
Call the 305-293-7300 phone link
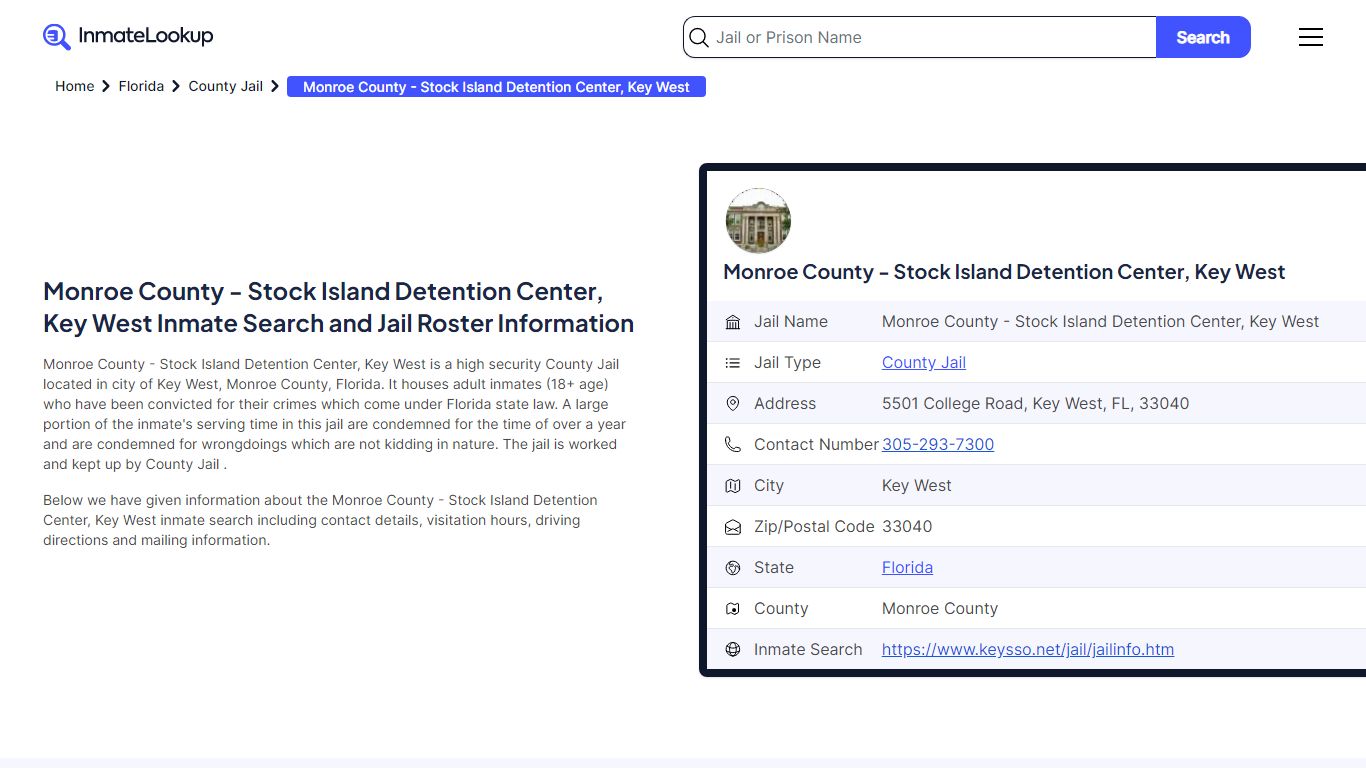click(938, 445)
